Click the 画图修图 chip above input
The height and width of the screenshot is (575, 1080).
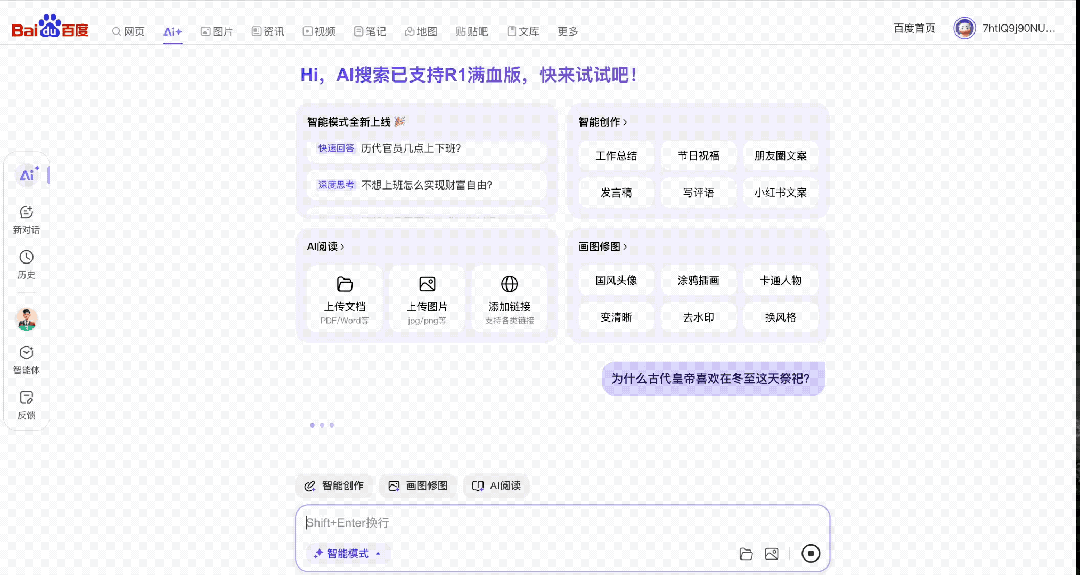pos(418,485)
